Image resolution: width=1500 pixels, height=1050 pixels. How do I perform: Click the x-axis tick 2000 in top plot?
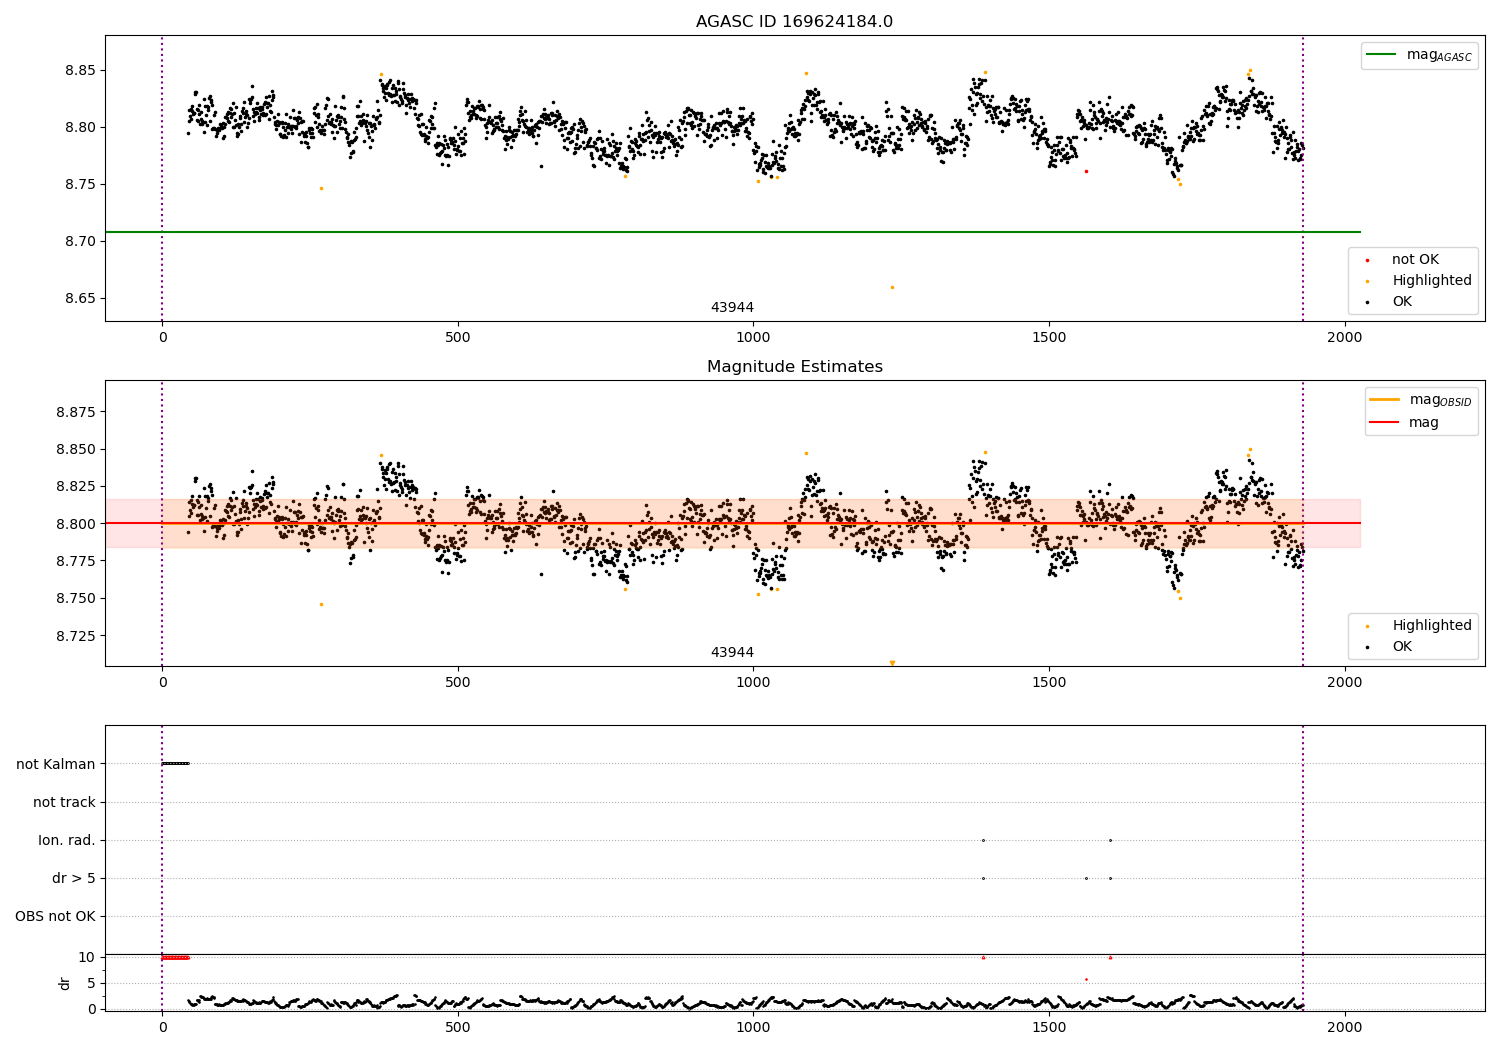pos(1344,338)
